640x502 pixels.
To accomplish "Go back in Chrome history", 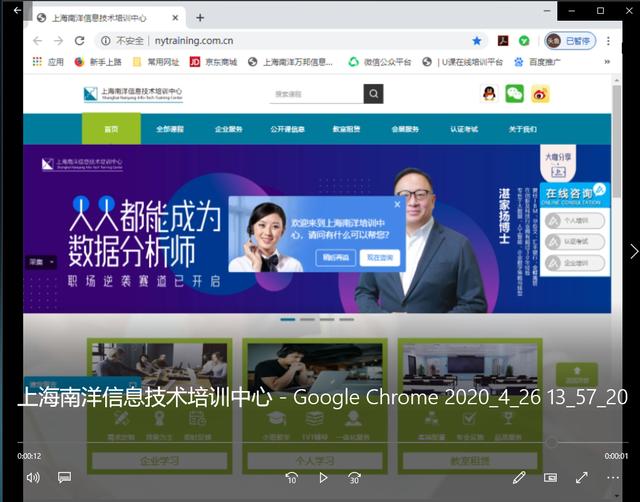I will 38,40.
